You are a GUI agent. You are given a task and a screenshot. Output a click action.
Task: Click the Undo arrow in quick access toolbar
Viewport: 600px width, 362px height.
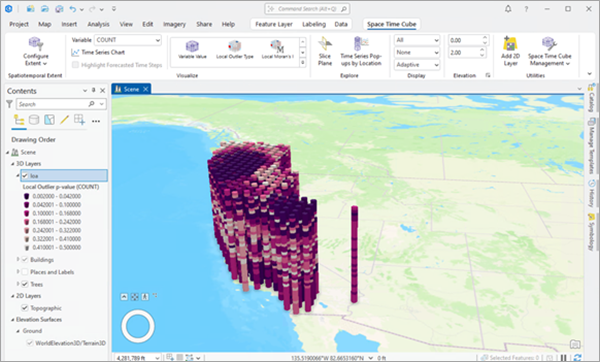point(72,9)
